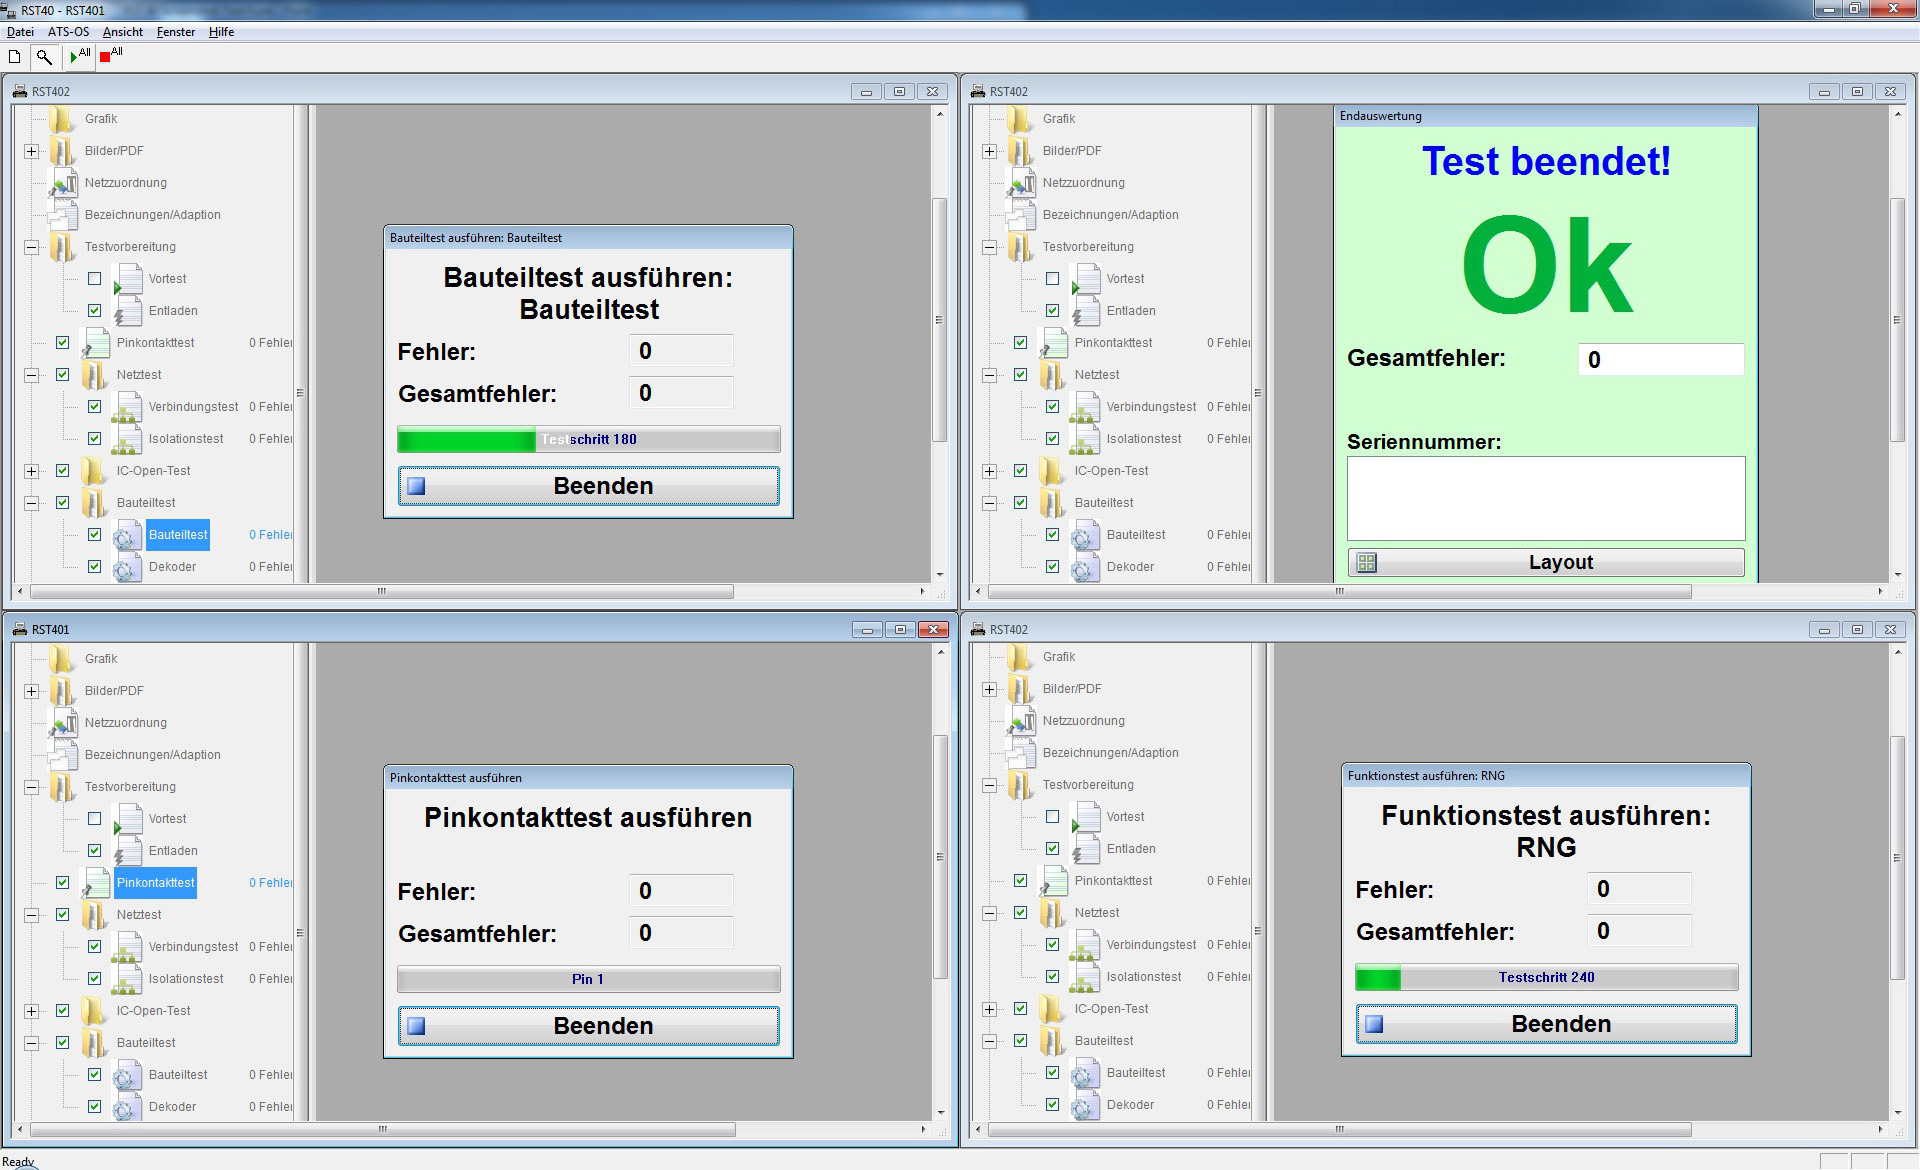1920x1170 pixels.
Task: Select Pinkontakttest icon in bottom-right RST402 window
Action: point(1055,881)
